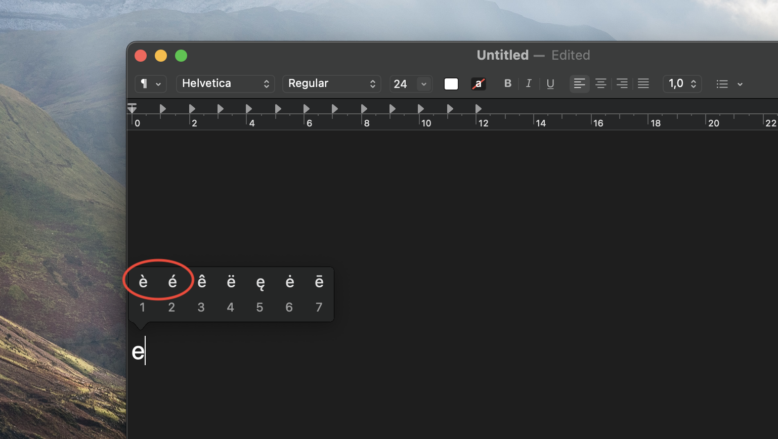Align text to the right
The height and width of the screenshot is (439, 778).
pos(622,84)
